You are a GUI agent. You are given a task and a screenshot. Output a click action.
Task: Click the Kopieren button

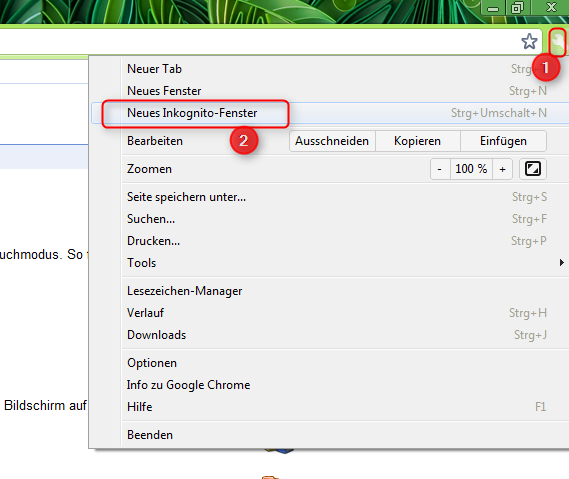418,141
